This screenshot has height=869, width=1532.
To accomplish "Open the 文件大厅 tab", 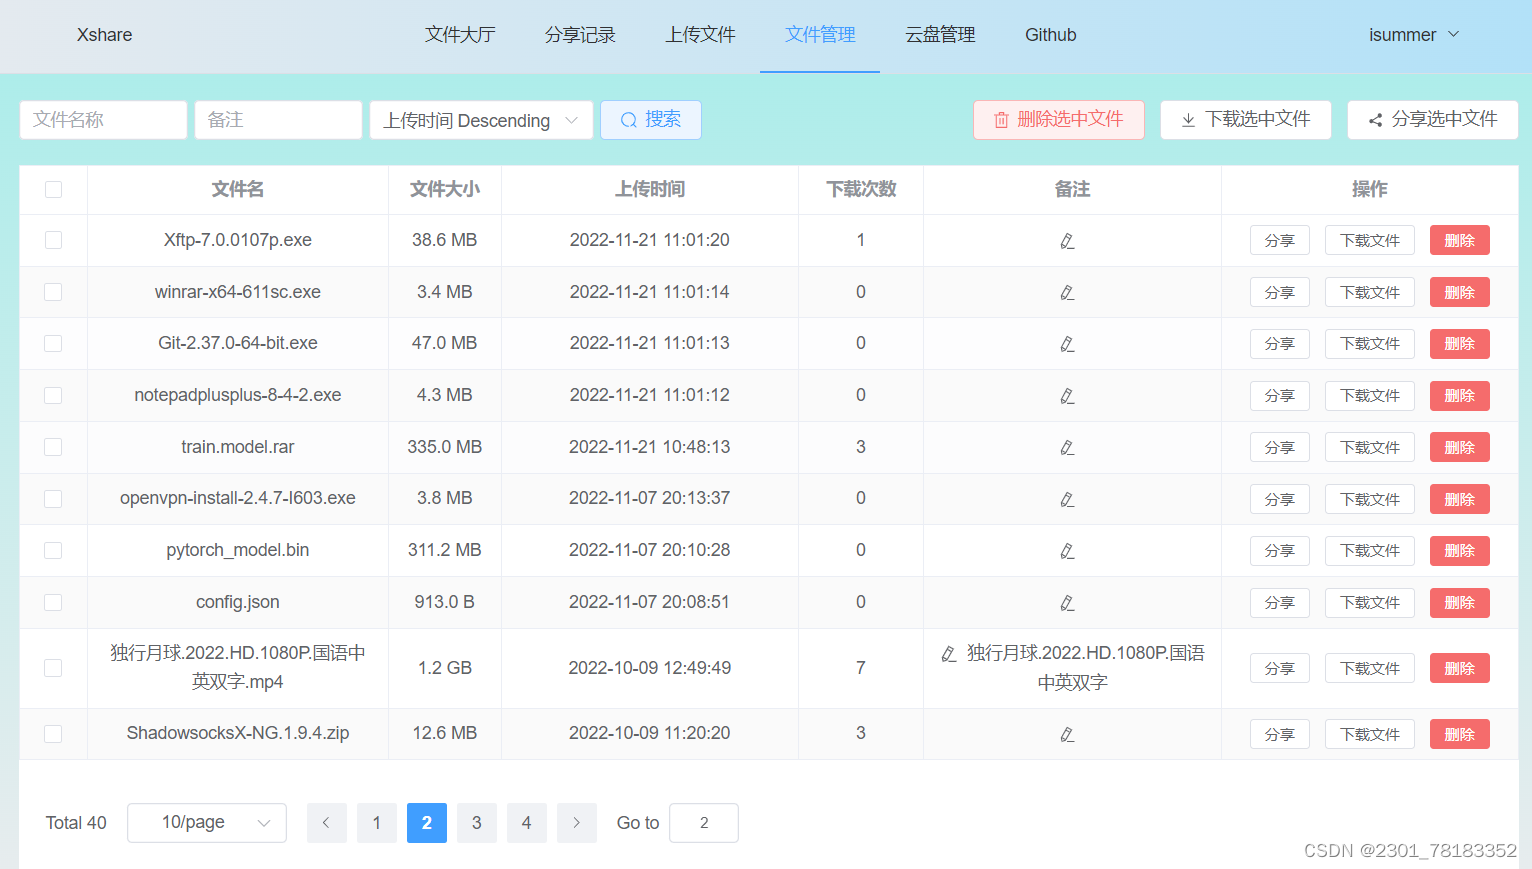I will pos(460,35).
